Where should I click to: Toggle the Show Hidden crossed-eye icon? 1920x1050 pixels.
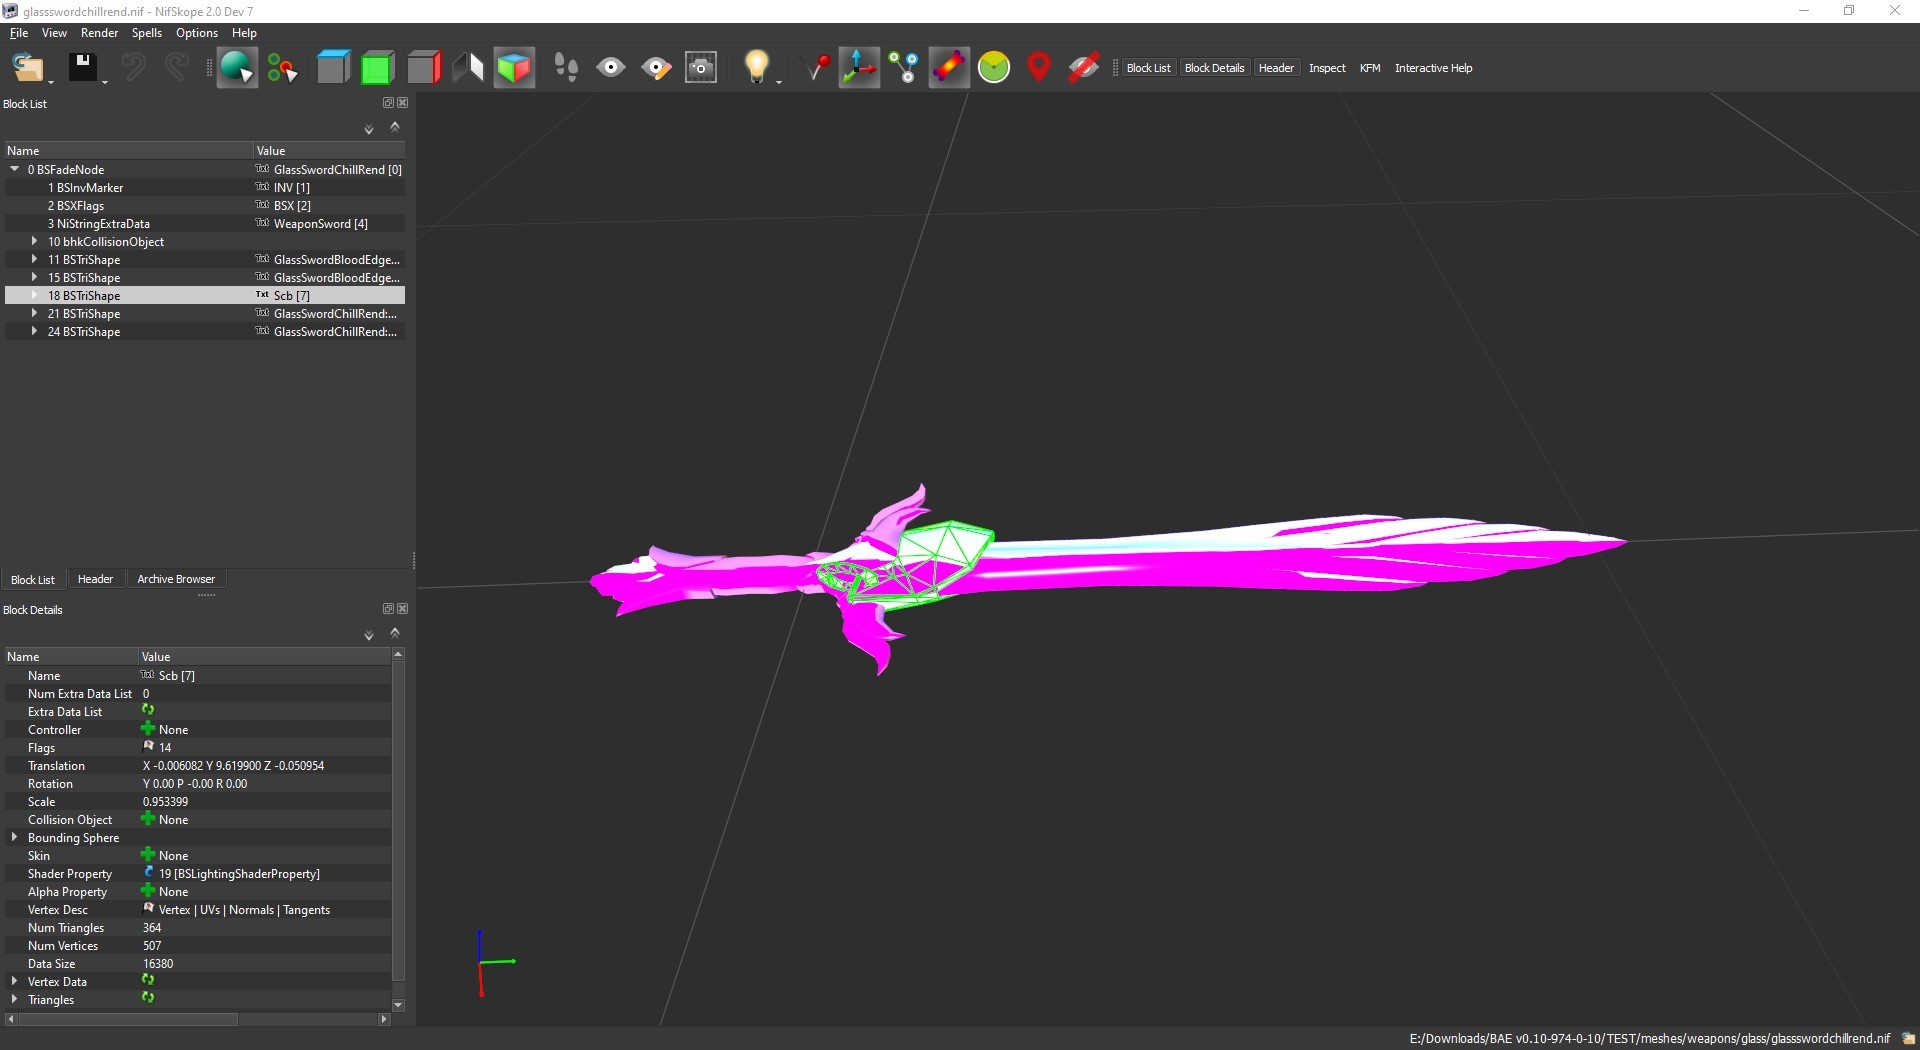1084,68
